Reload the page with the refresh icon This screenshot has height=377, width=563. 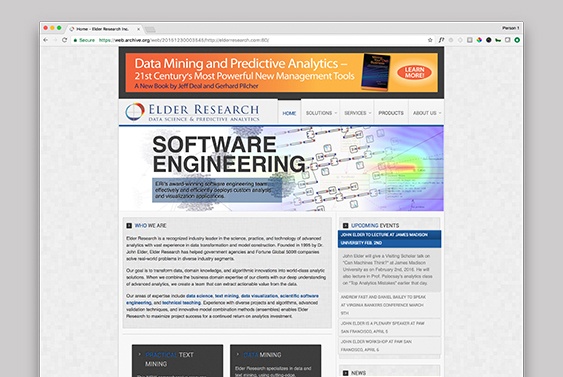pos(65,40)
